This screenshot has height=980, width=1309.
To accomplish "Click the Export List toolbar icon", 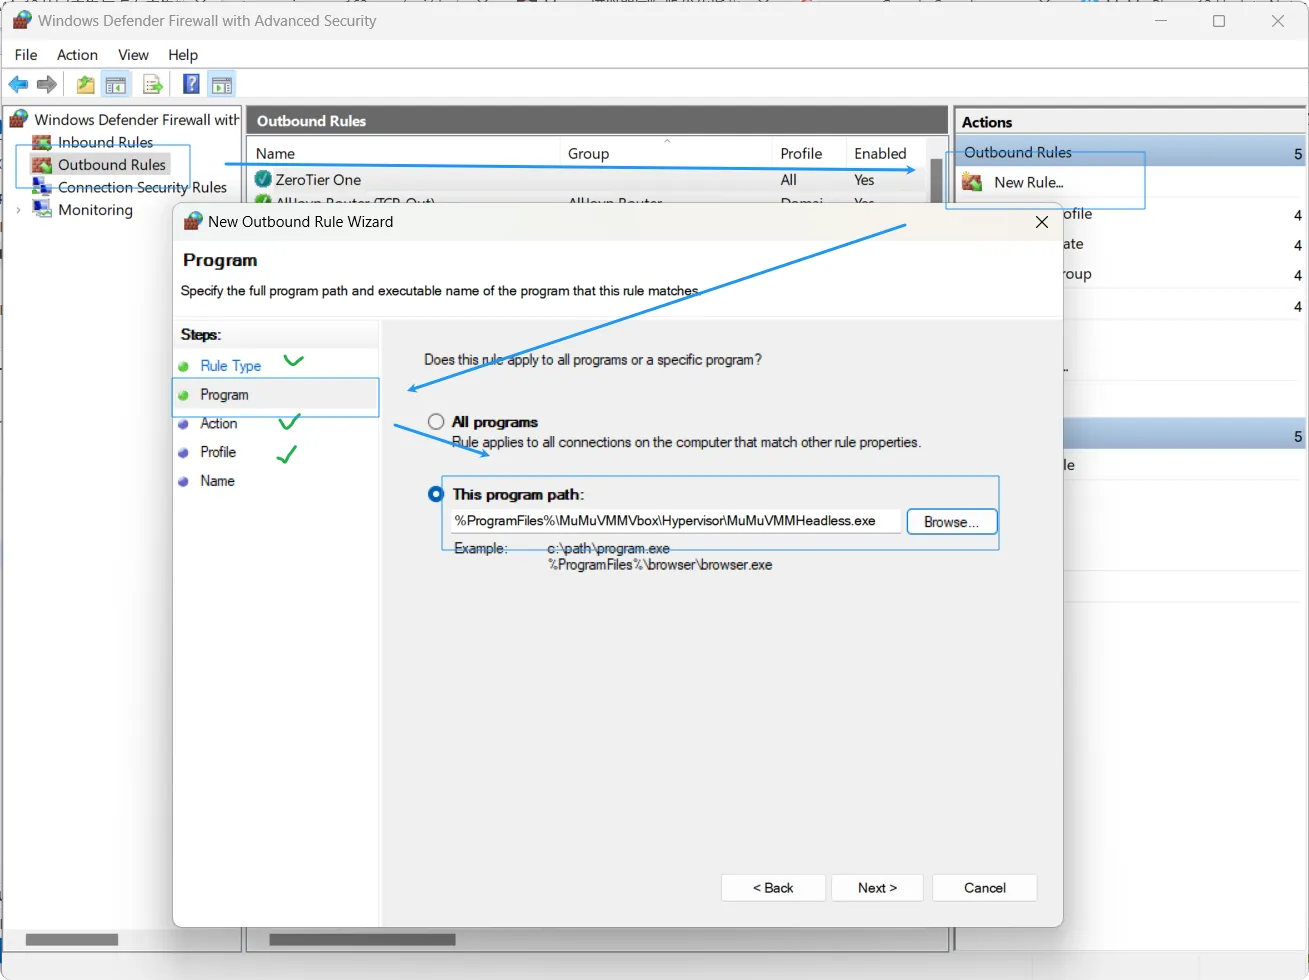I will coord(153,85).
